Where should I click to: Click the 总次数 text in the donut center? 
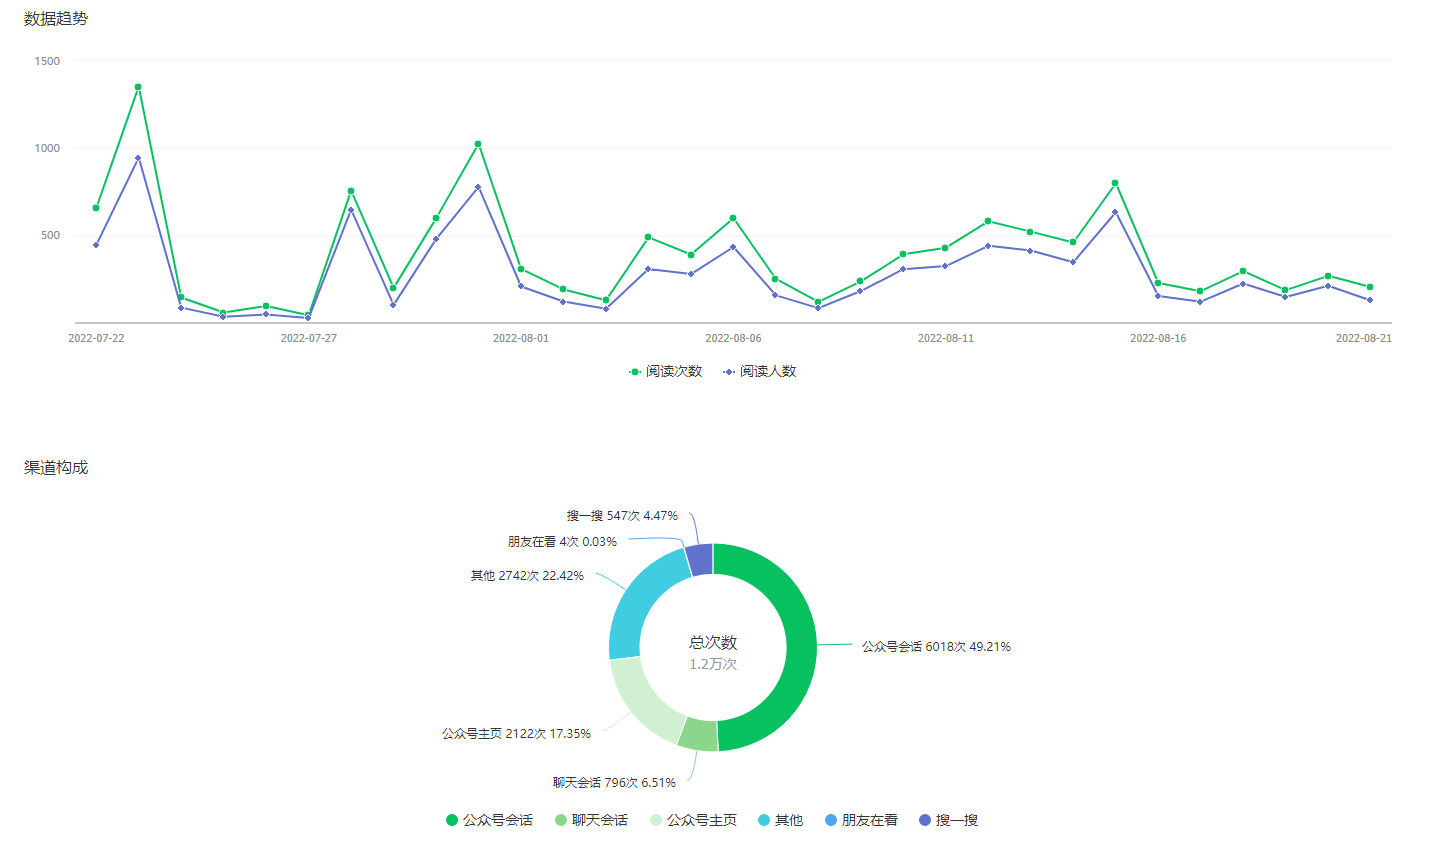point(713,642)
